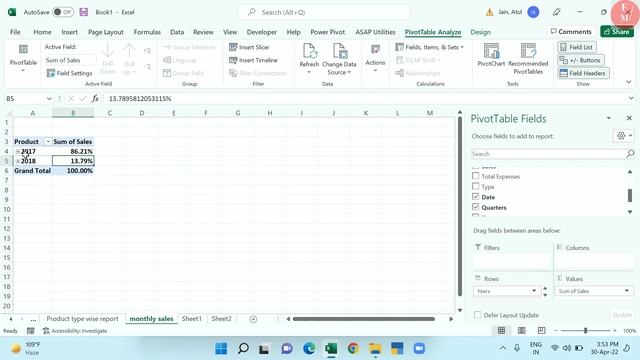The image size is (640, 360).
Task: Switch to the Insert tab
Action: (x=69, y=32)
